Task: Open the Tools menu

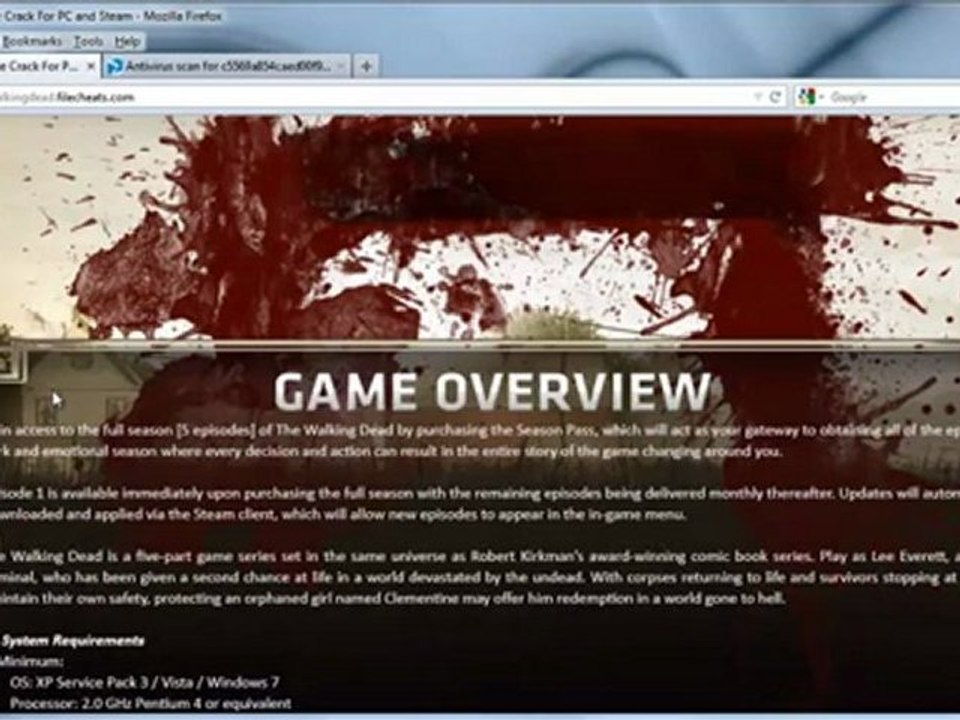Action: click(x=88, y=42)
